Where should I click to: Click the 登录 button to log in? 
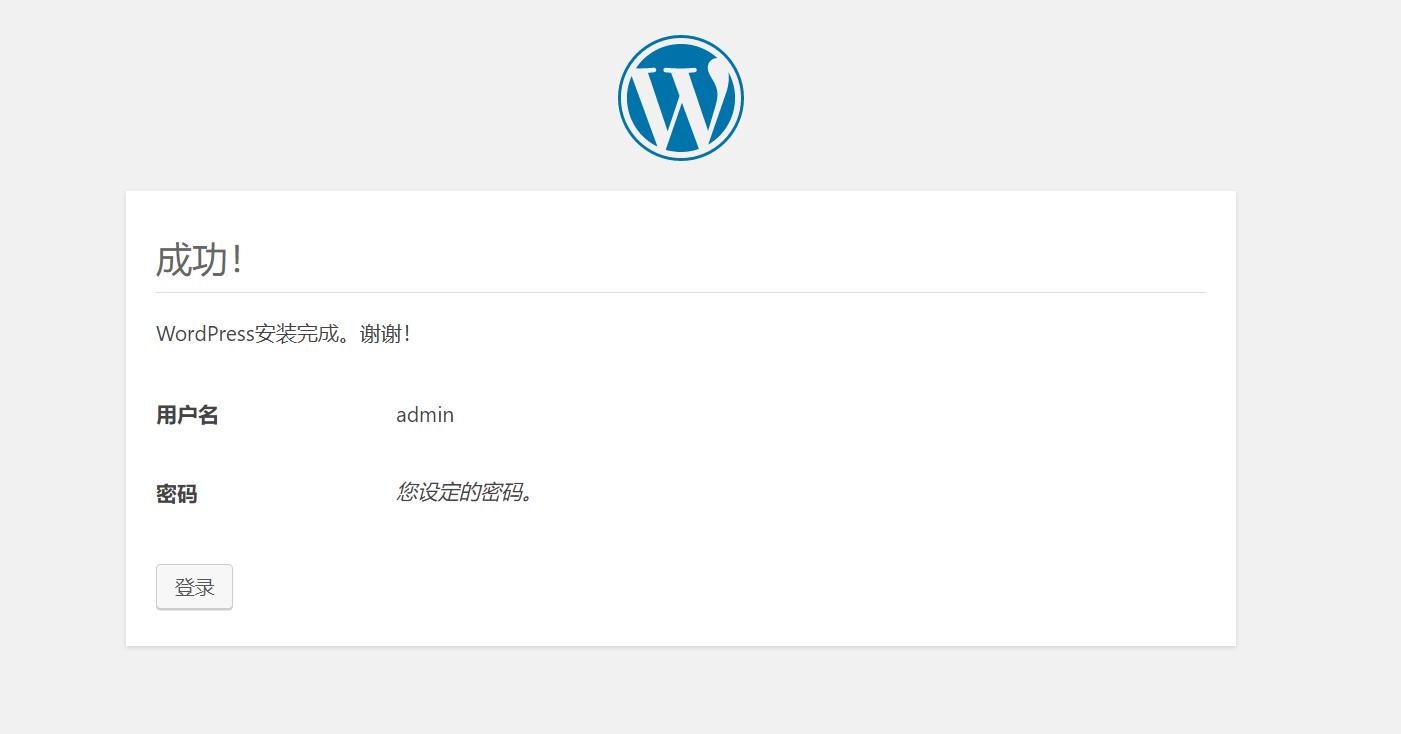194,587
